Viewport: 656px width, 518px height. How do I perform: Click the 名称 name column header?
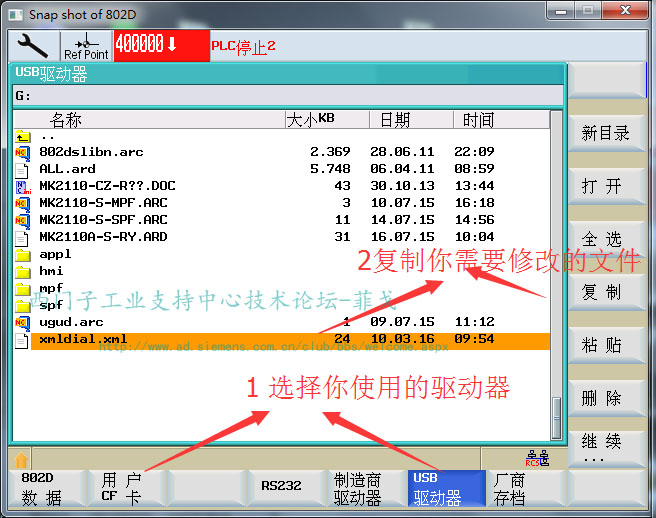pos(149,120)
